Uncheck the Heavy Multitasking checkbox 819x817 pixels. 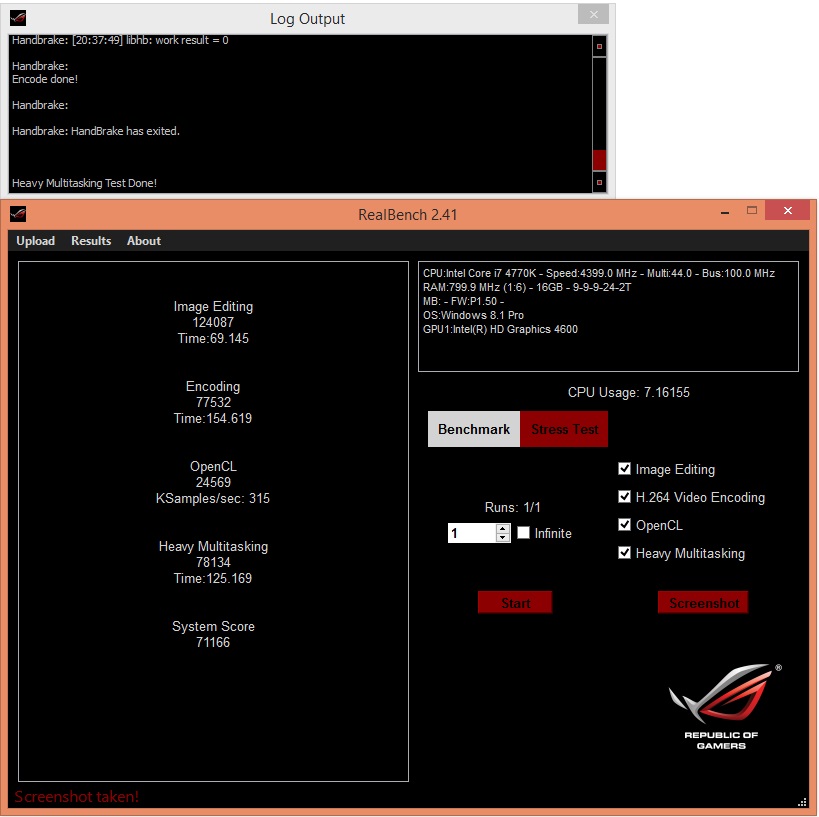624,553
